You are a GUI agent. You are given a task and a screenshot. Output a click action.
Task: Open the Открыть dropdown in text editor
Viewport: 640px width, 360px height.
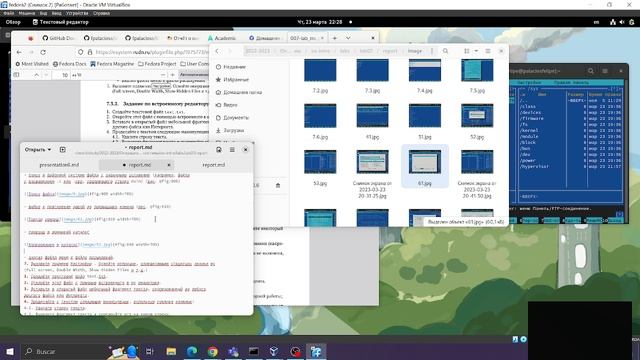pyautogui.click(x=38, y=150)
